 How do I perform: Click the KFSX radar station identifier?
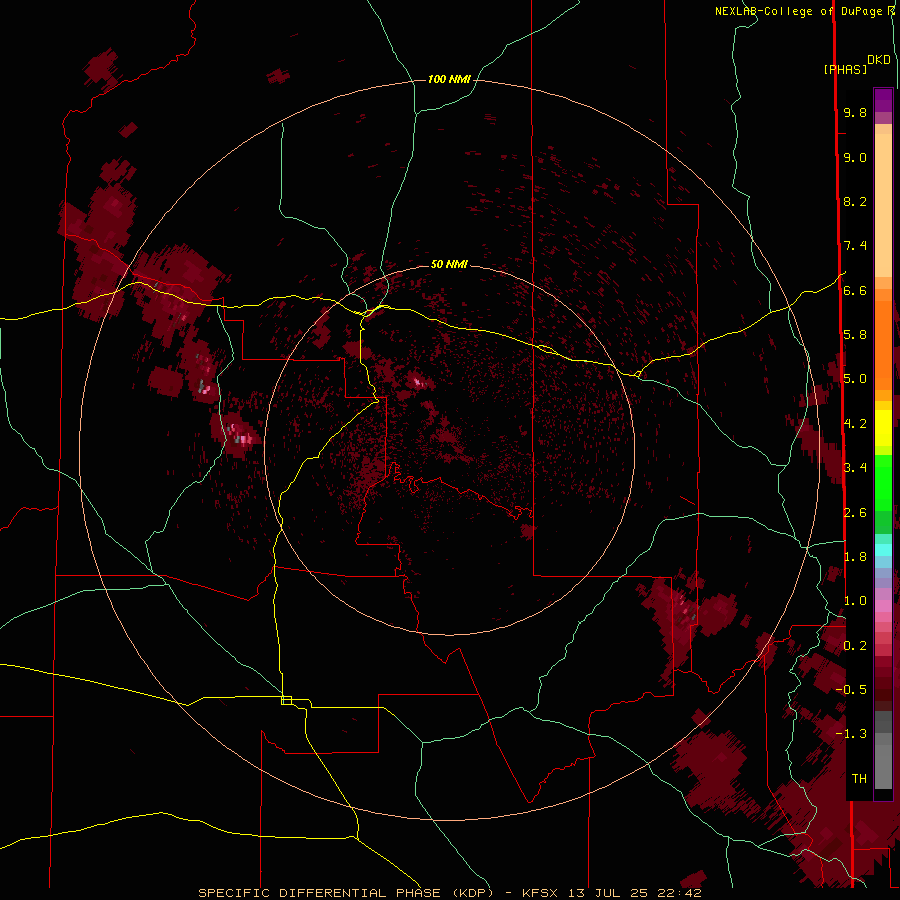point(542,893)
